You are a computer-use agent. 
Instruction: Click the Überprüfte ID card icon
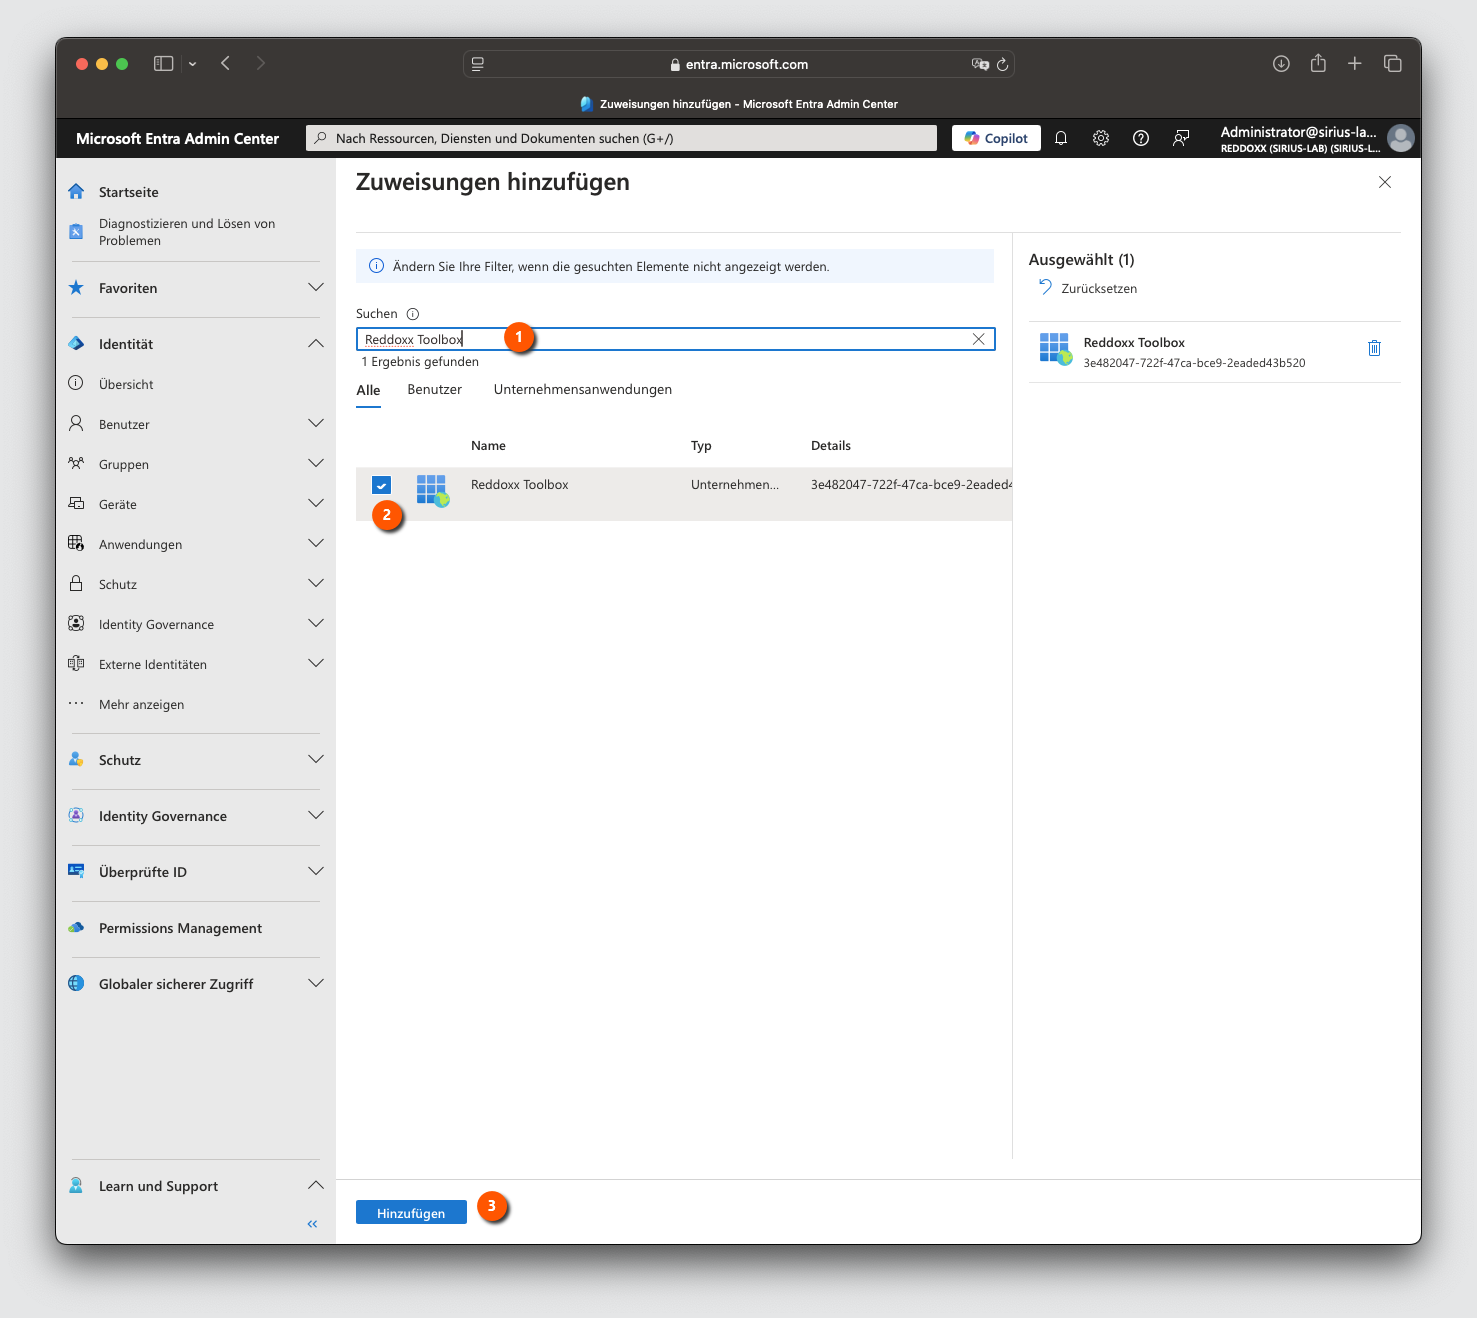tap(76, 871)
